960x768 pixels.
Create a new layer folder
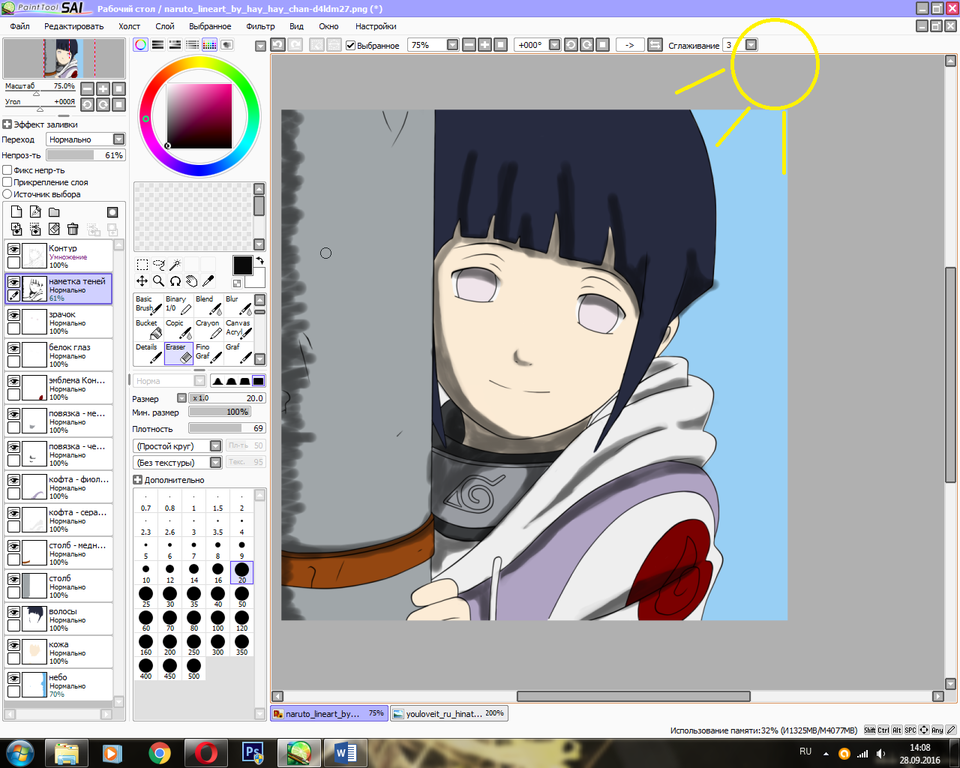coord(54,212)
